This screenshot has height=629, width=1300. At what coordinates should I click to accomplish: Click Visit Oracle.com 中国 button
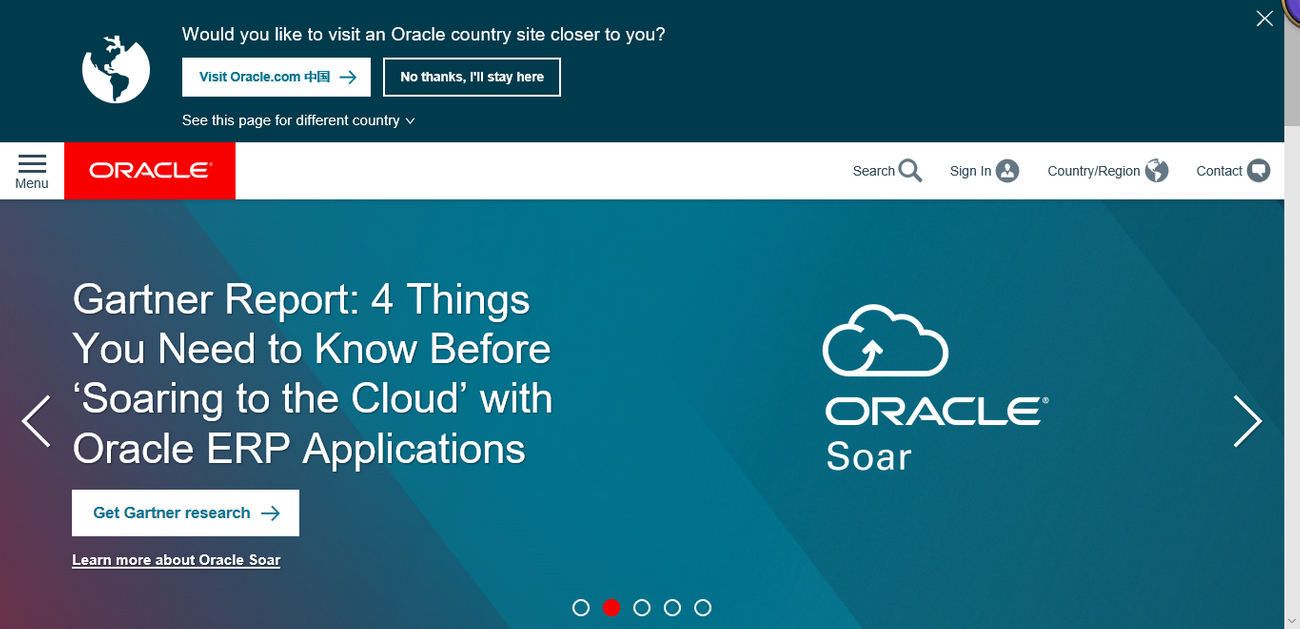[276, 77]
